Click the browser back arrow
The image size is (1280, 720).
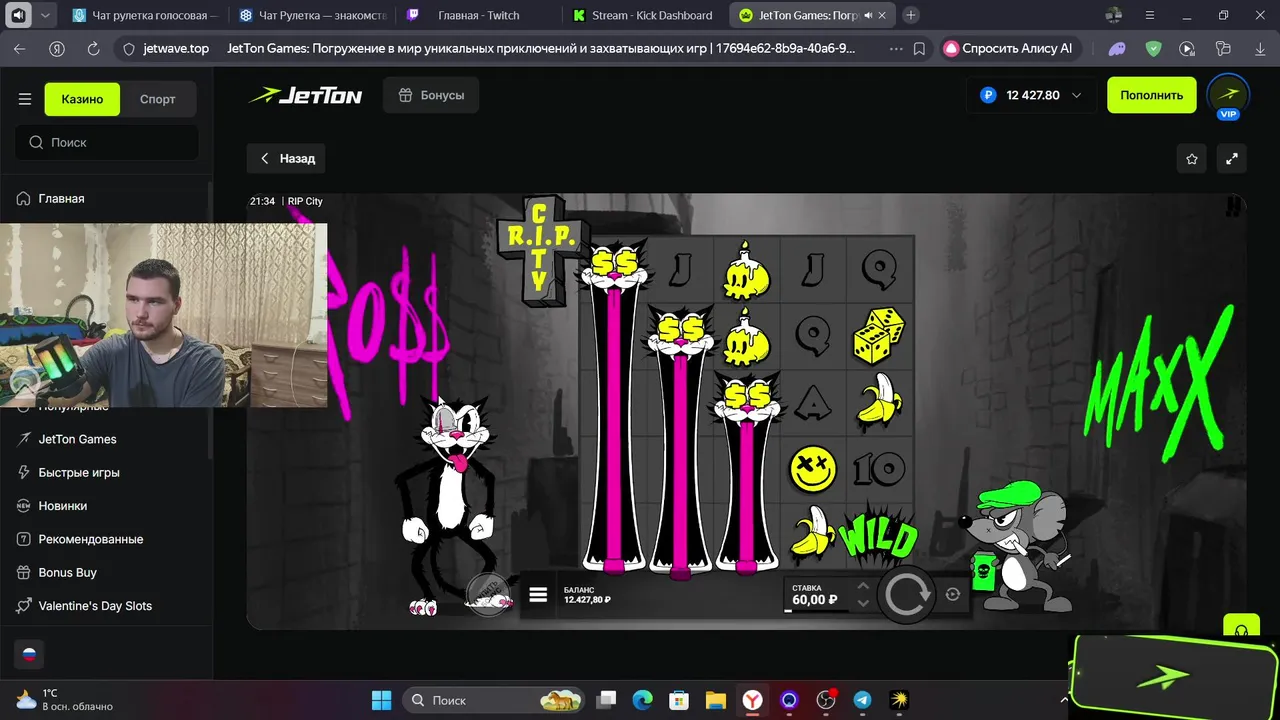click(20, 48)
